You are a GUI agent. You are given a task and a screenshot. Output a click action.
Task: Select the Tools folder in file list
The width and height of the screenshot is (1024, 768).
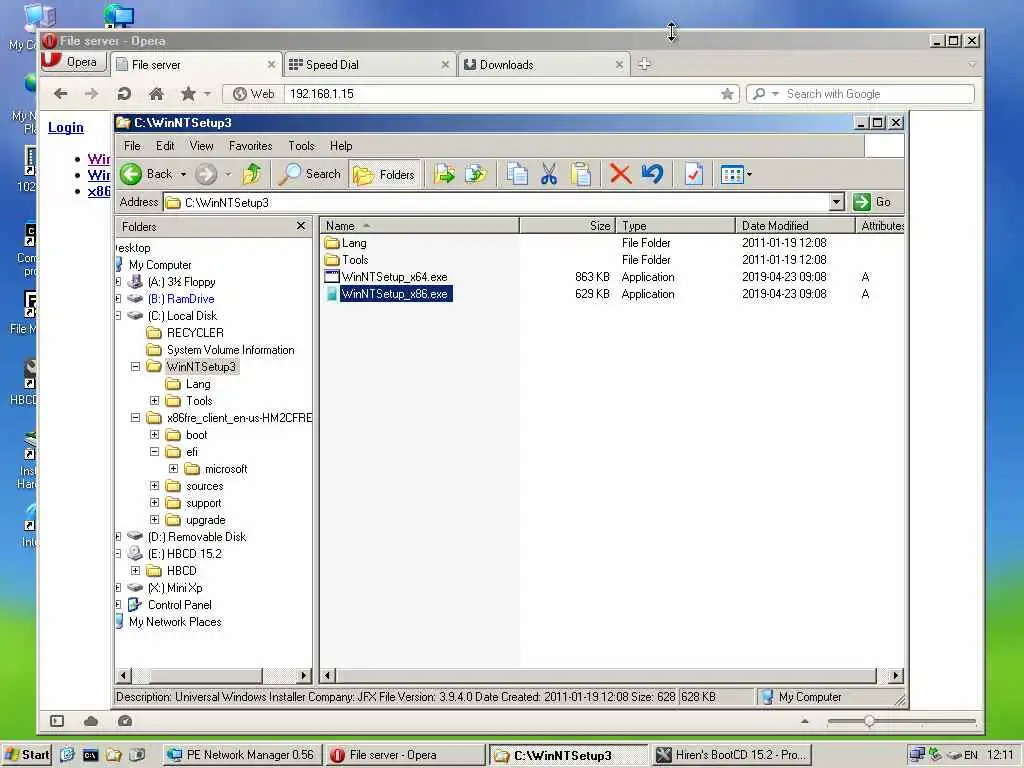[355, 260]
